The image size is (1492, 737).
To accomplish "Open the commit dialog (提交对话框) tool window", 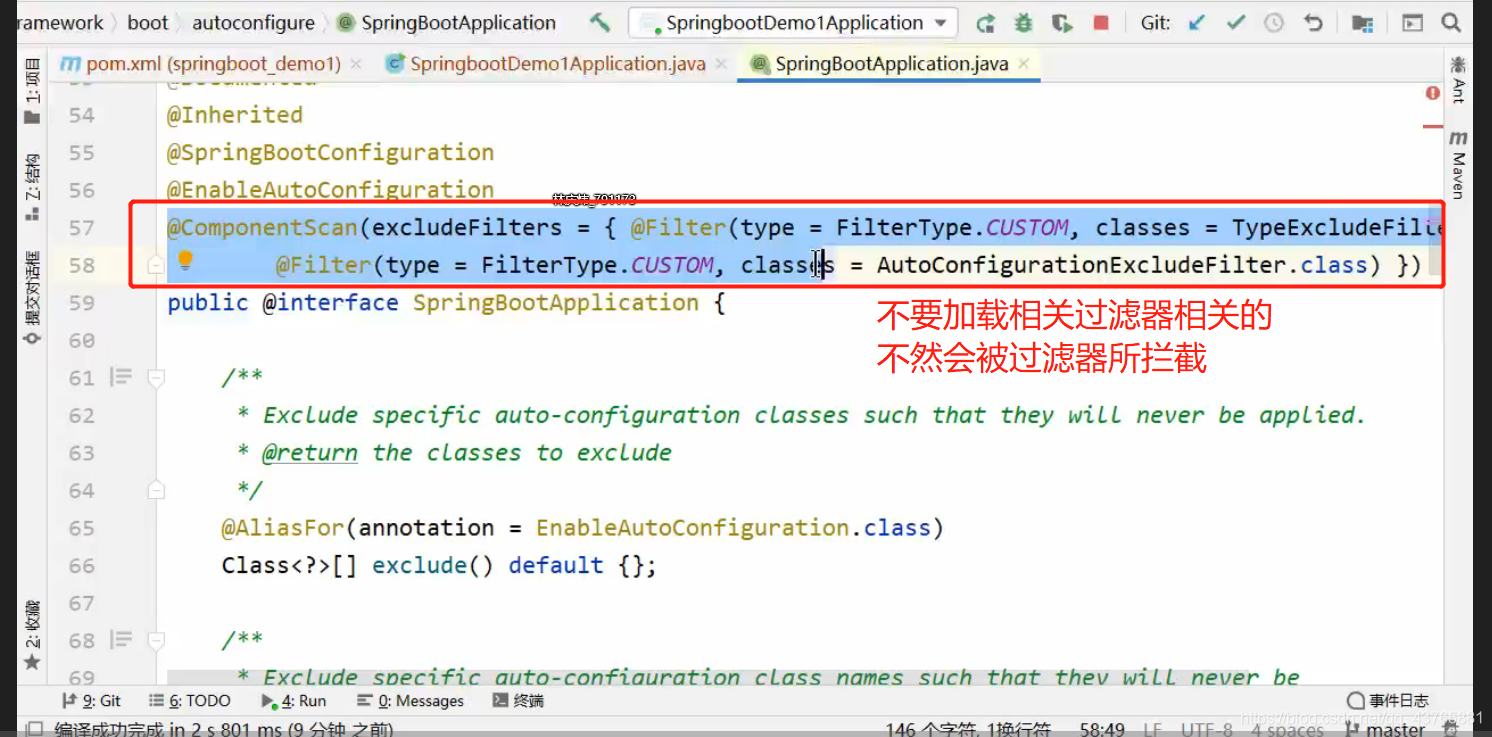I will point(32,298).
